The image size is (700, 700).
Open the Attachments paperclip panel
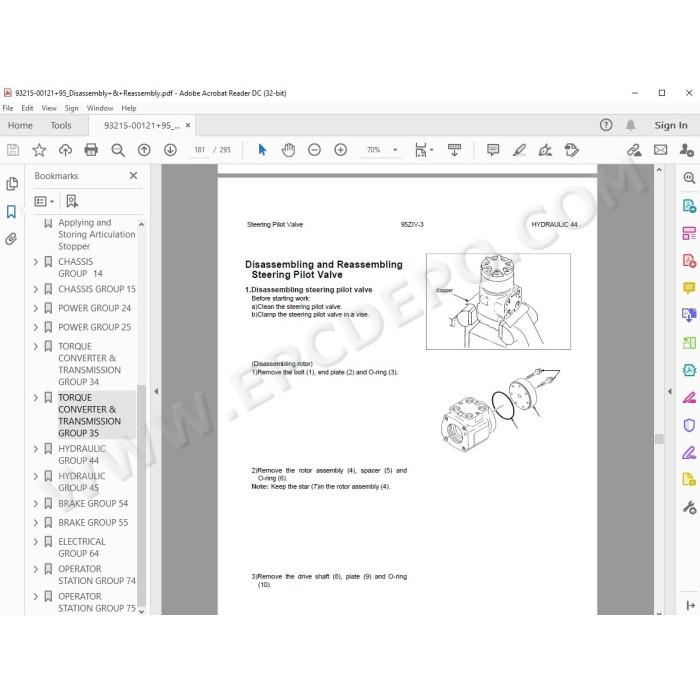(x=12, y=239)
